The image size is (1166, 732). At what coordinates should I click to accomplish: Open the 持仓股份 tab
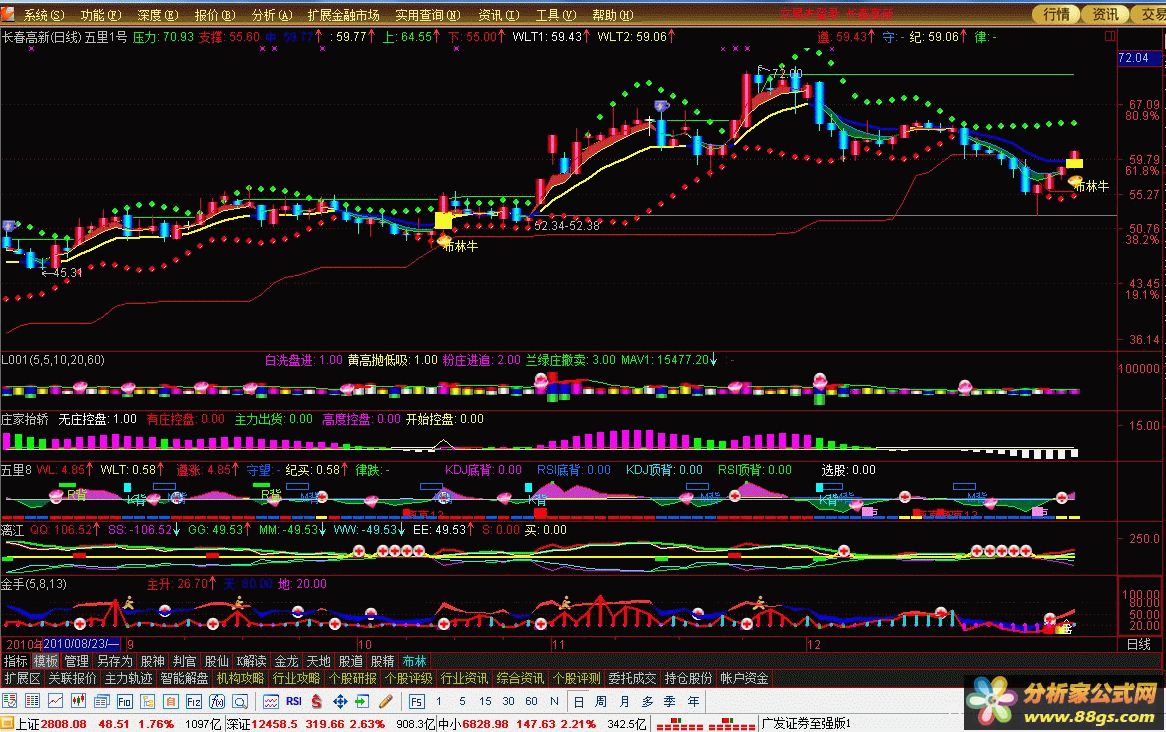688,678
